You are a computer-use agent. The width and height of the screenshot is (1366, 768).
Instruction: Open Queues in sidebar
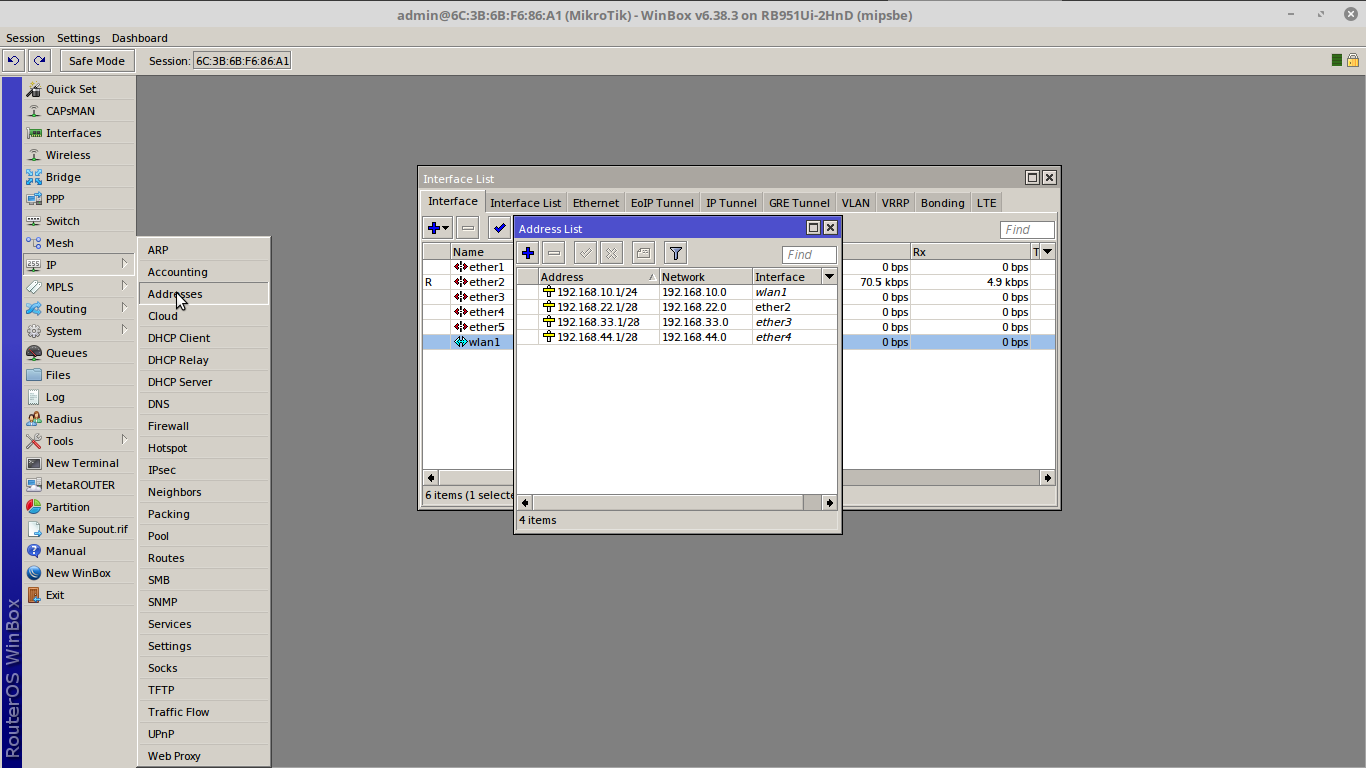tap(79, 353)
